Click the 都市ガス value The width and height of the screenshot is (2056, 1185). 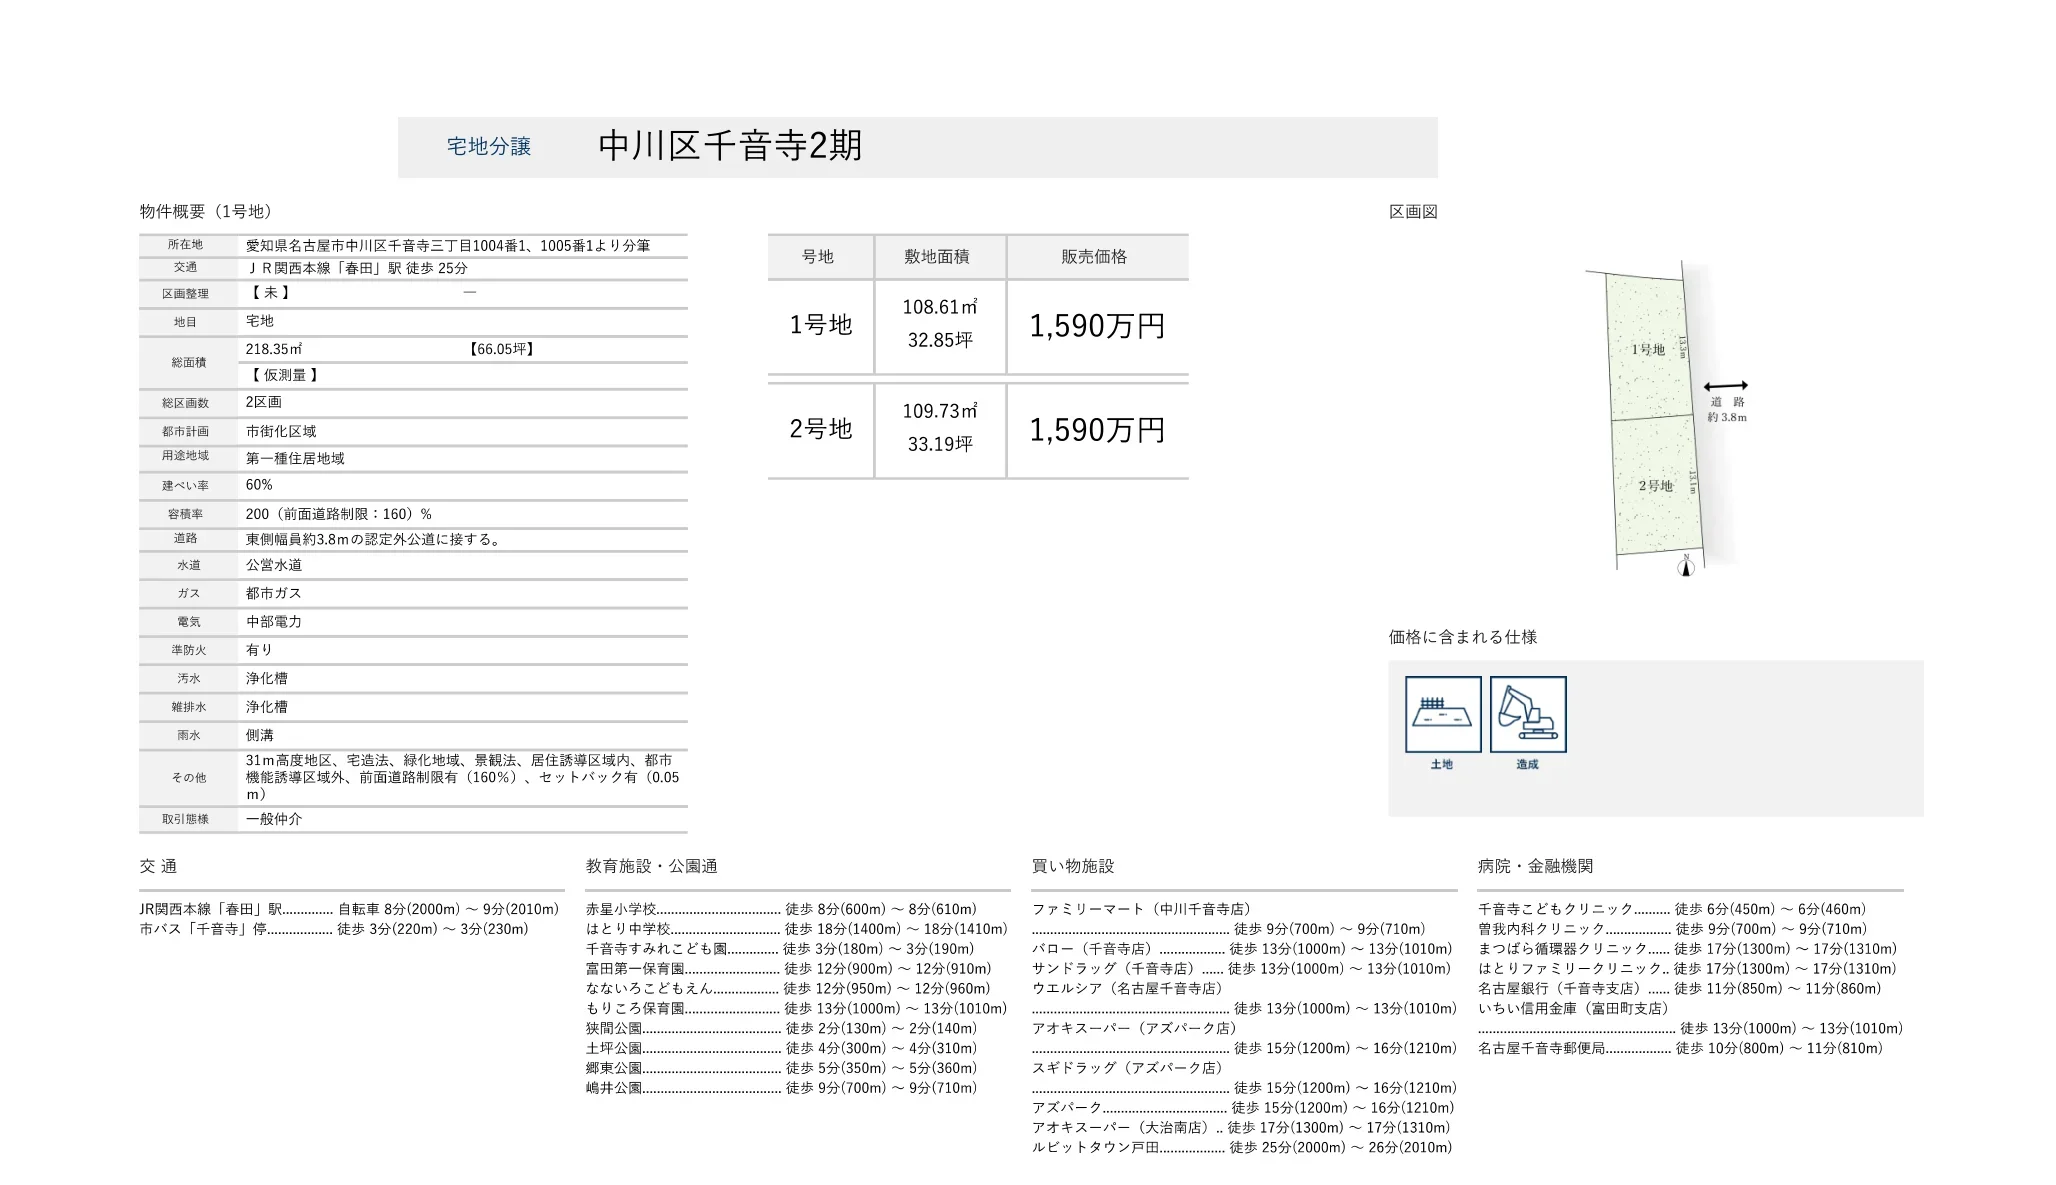[x=274, y=593]
